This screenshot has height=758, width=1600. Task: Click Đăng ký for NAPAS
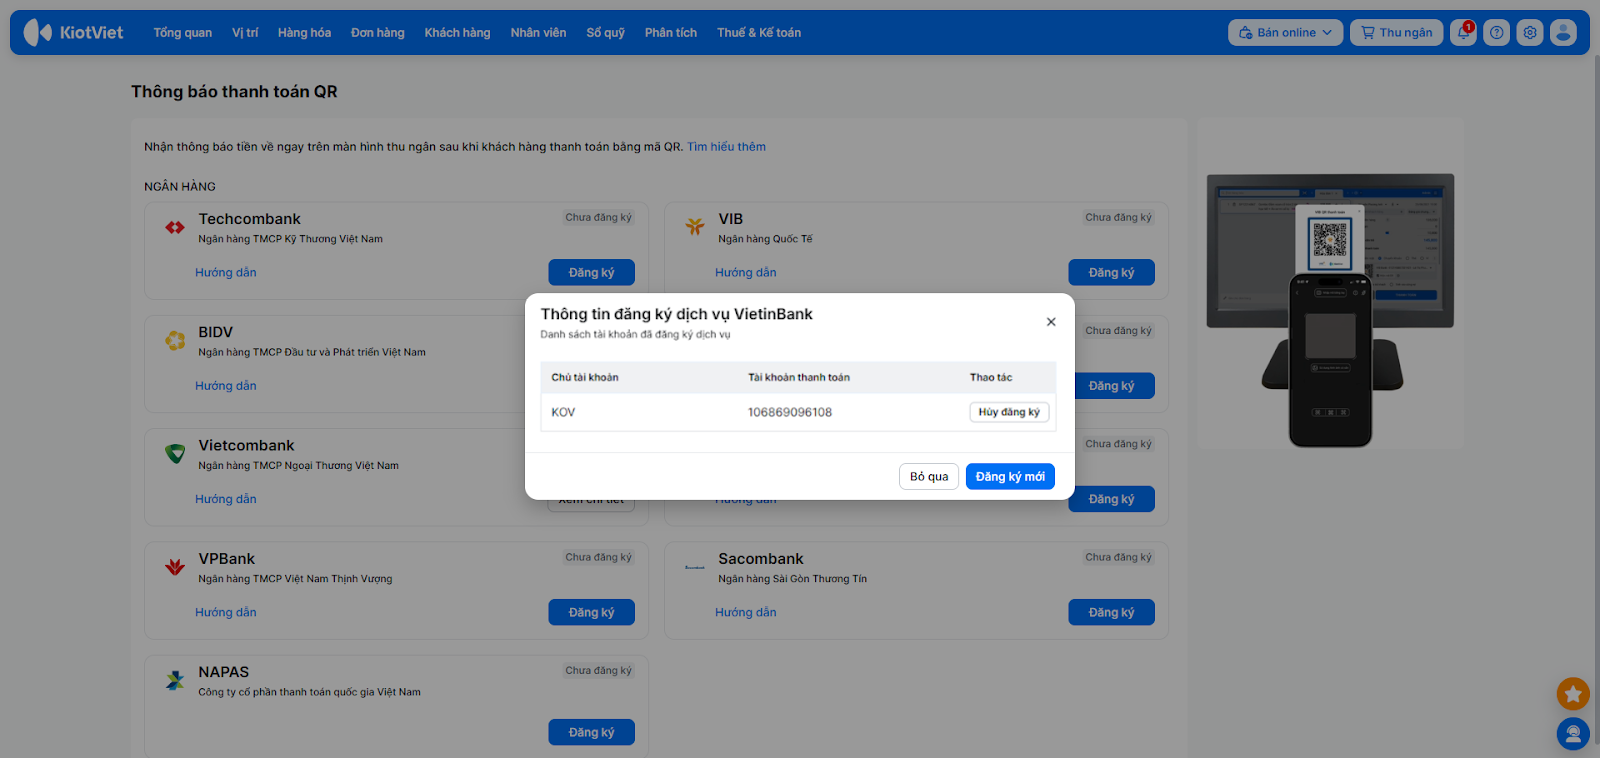pos(591,732)
